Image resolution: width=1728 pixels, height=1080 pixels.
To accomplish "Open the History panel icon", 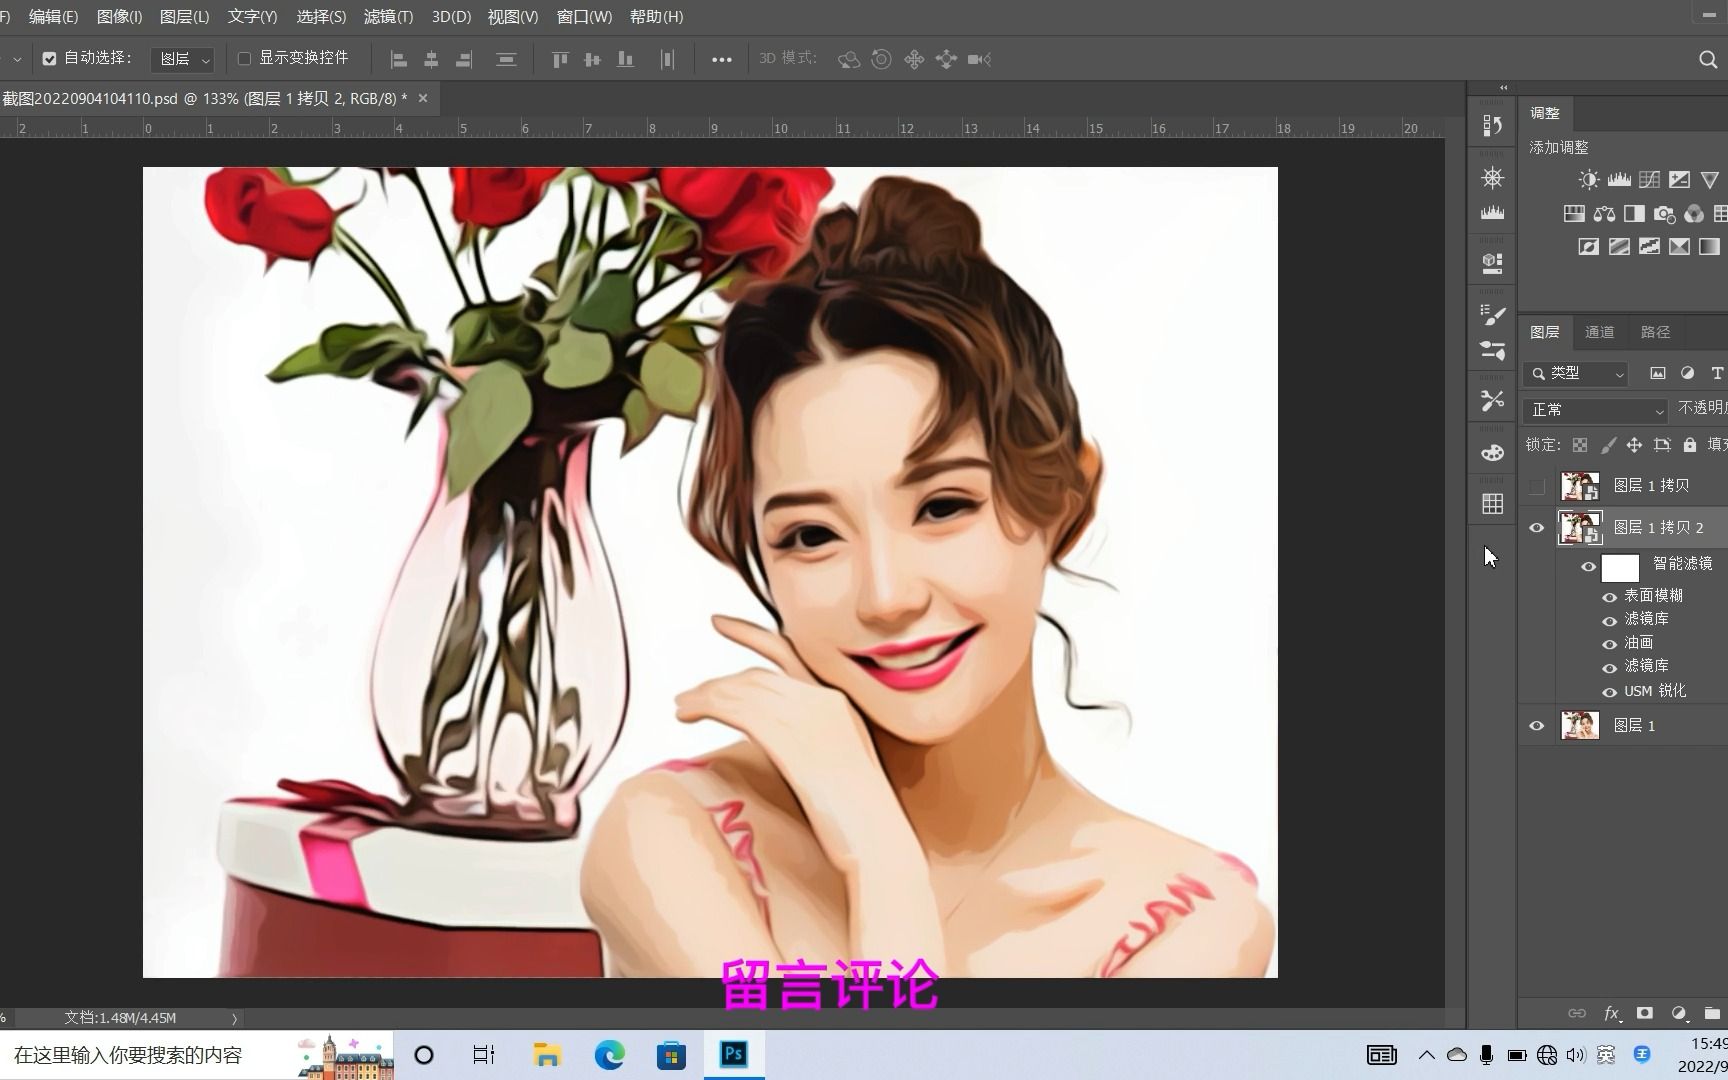I will 1492,126.
